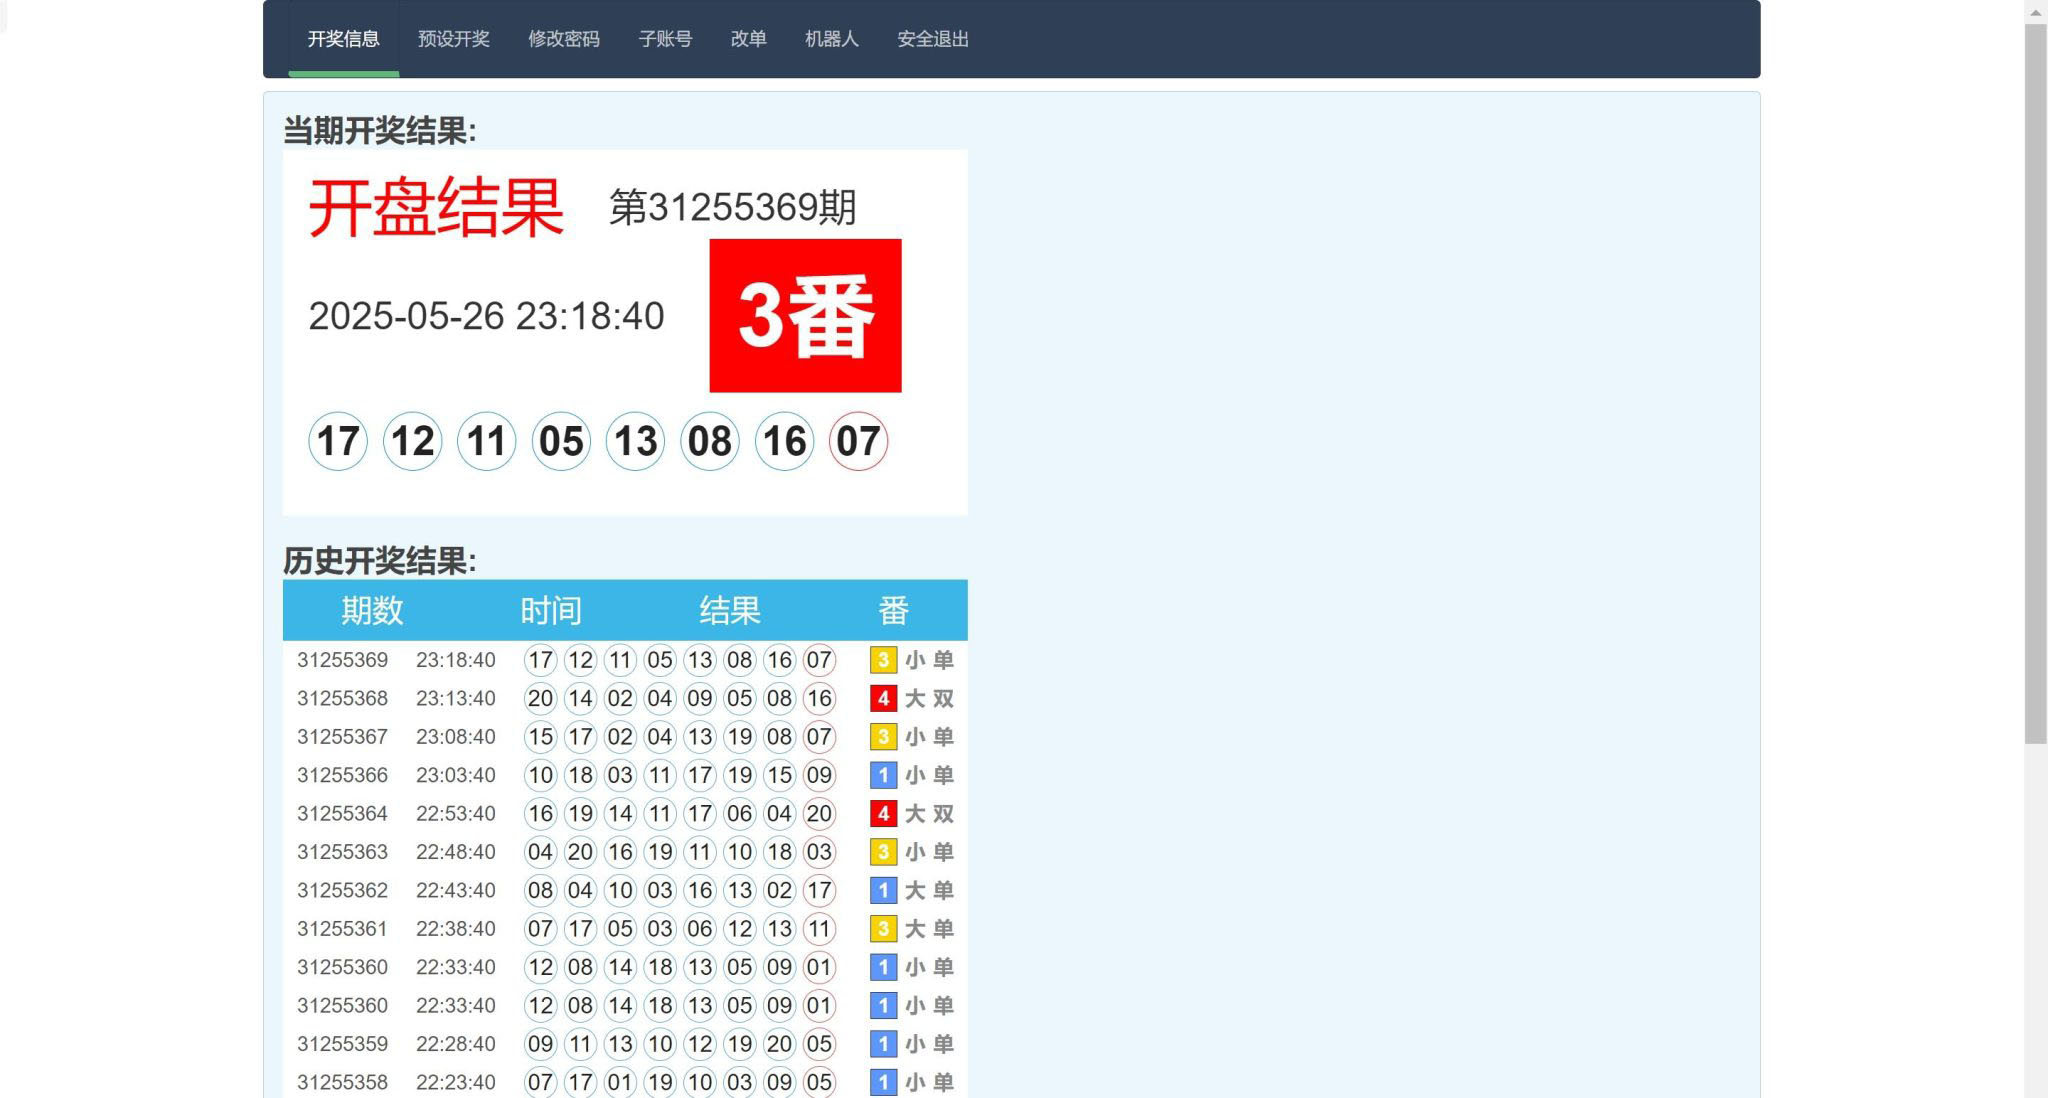Viewport: 2048px width, 1098px height.
Task: Click the red 4 badge for period 31255368
Action: [883, 699]
